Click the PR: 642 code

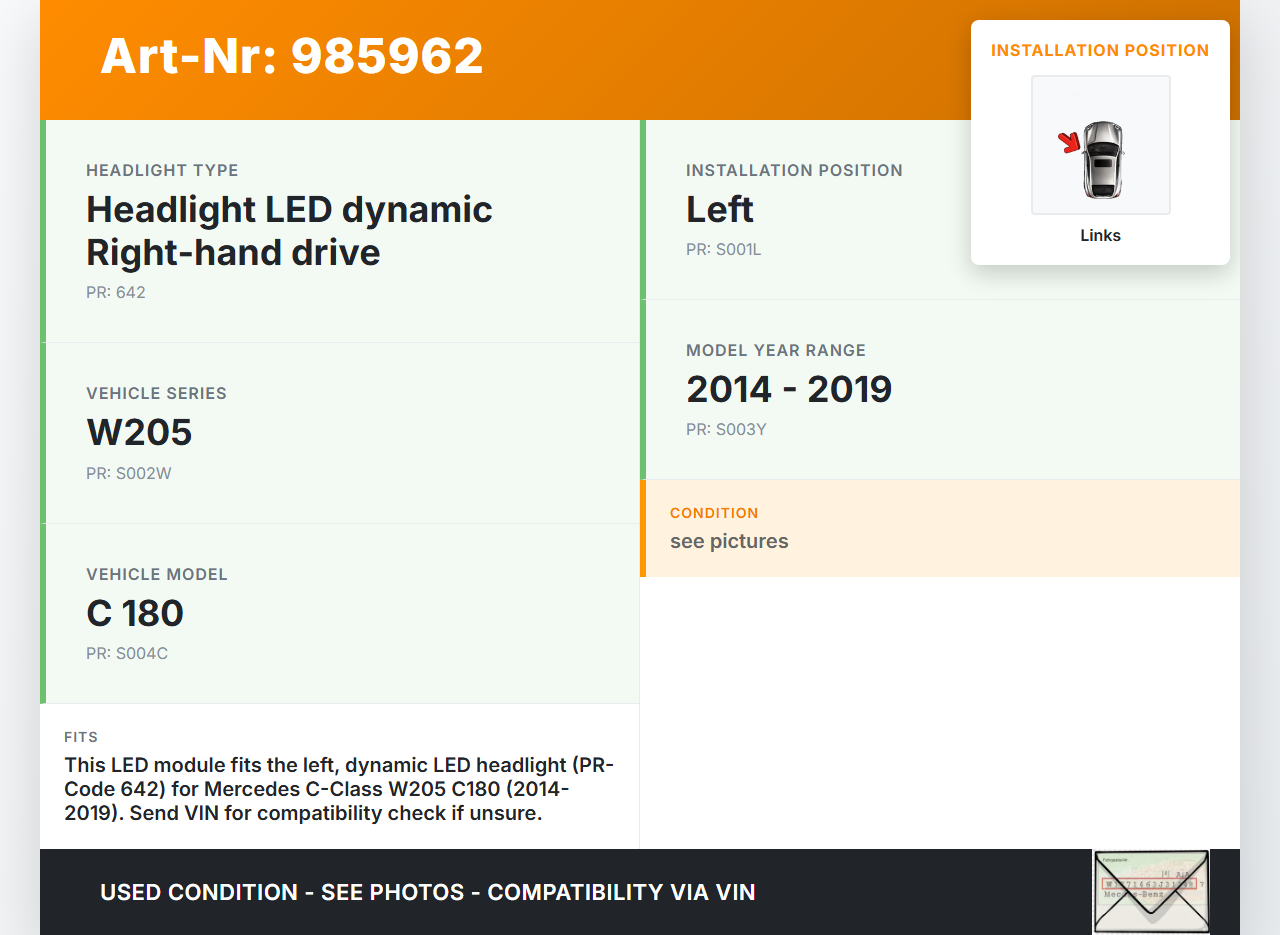tap(116, 293)
